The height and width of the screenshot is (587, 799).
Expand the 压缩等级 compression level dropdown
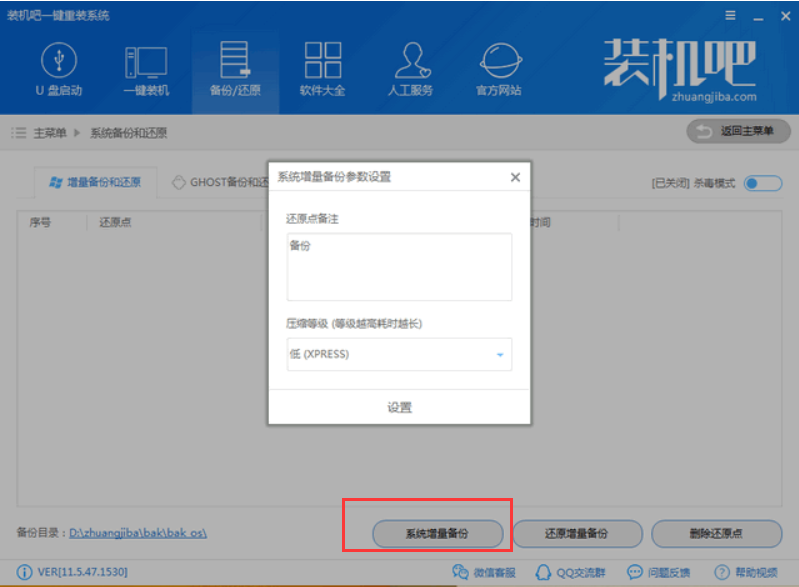[x=399, y=355]
